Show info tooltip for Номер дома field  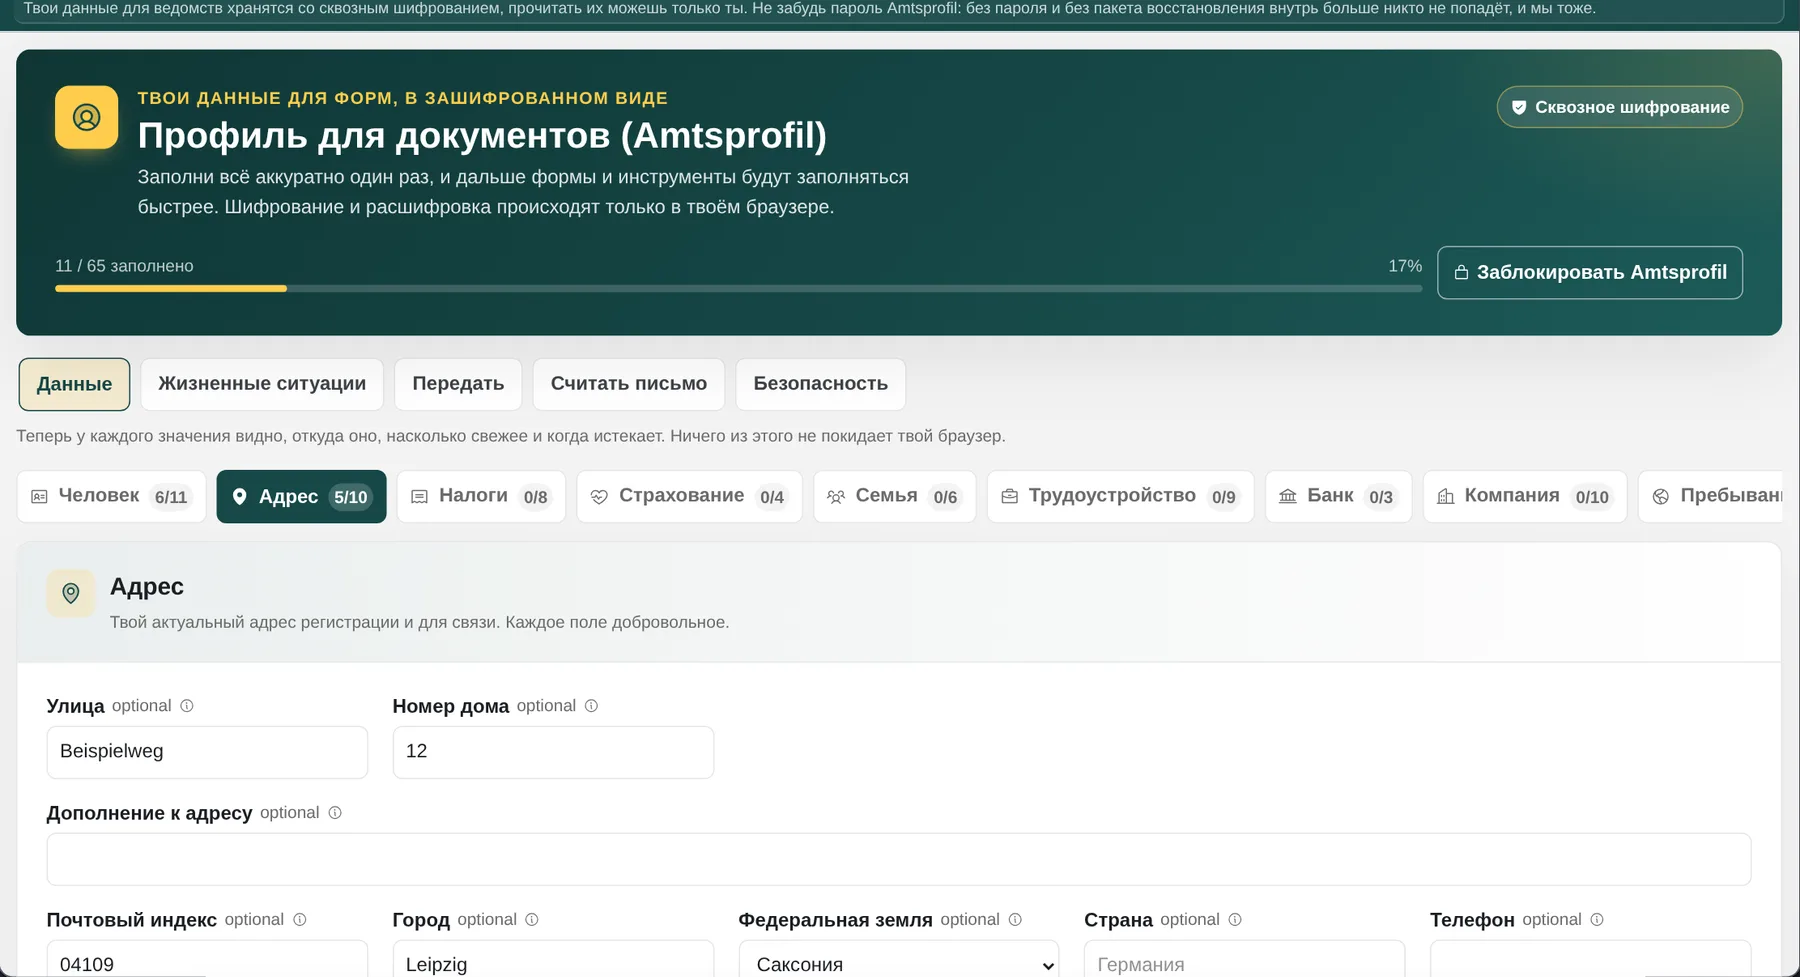(x=591, y=706)
